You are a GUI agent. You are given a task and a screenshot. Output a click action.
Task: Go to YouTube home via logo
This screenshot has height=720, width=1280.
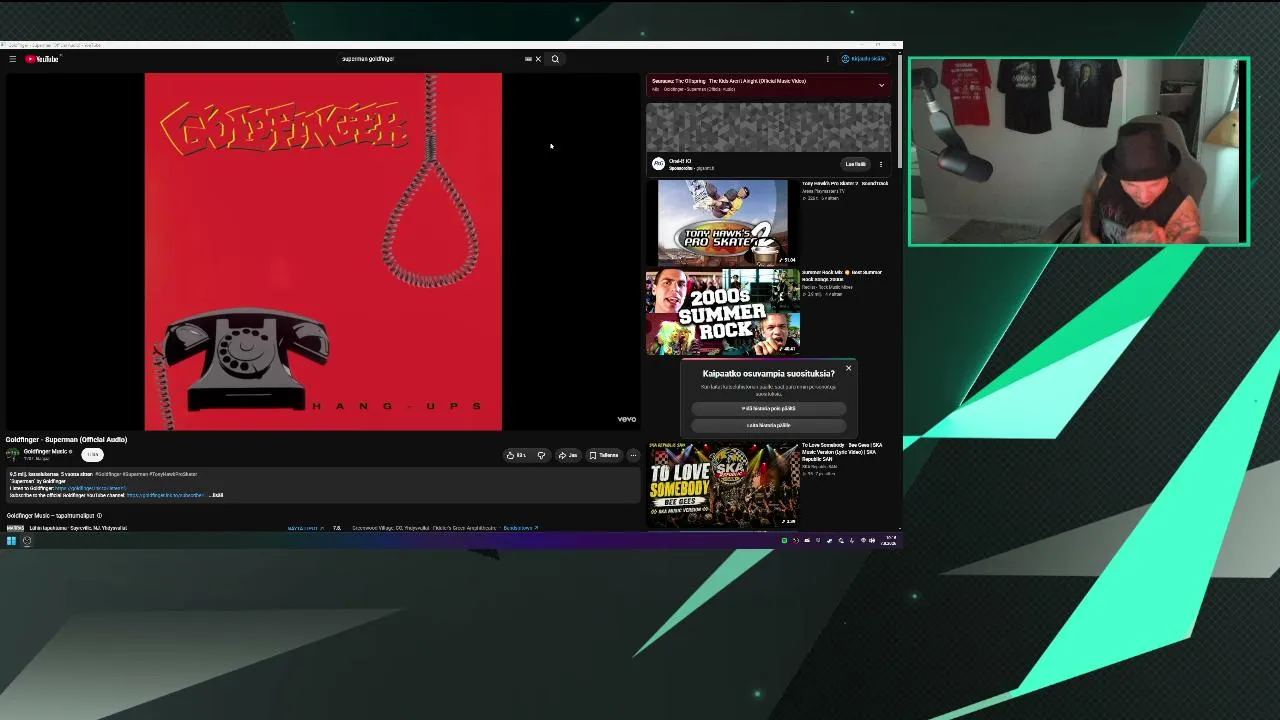[42, 59]
